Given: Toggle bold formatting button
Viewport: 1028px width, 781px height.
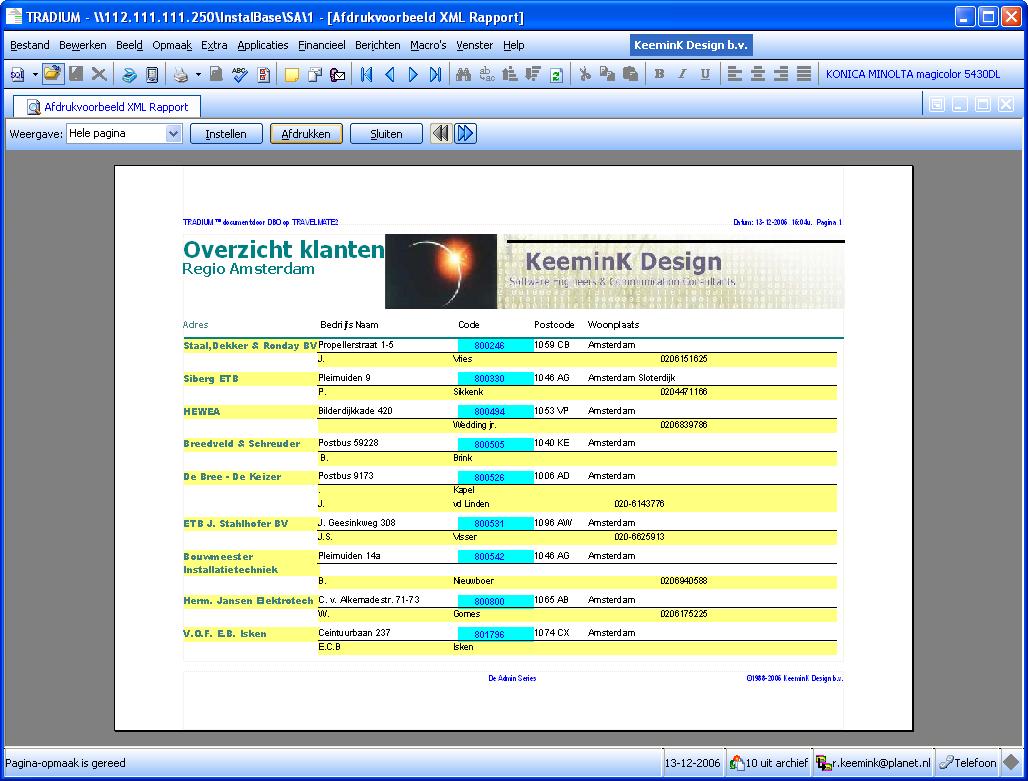Looking at the screenshot, I should (x=659, y=74).
